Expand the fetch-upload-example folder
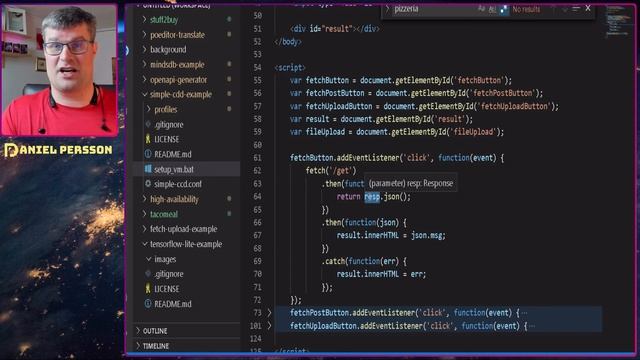Viewport: 640px width, 360px height. (144, 229)
